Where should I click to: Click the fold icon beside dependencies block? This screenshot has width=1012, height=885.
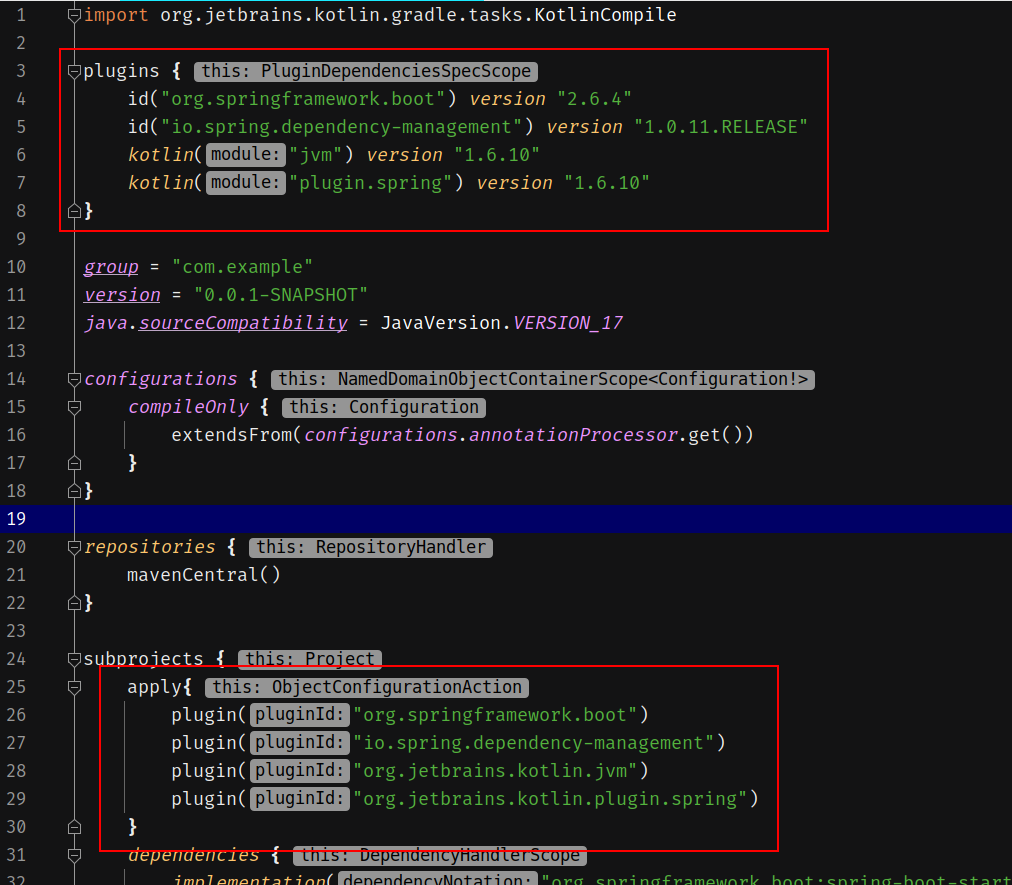(73, 855)
